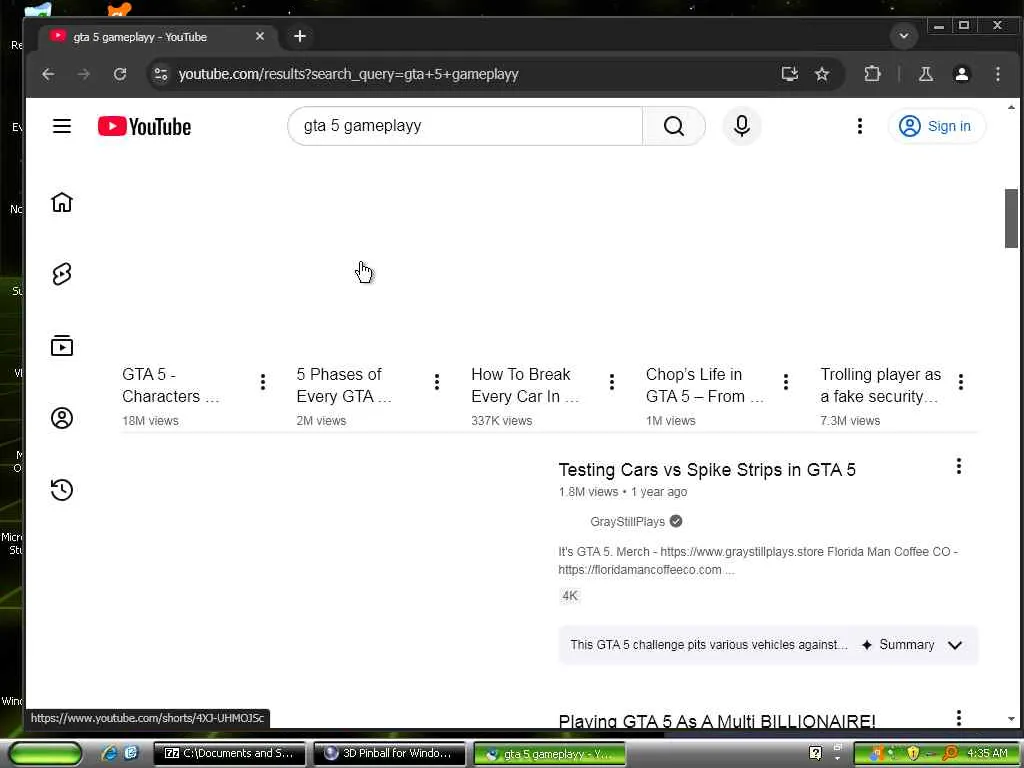
Task: Open History from the sidebar
Action: coord(62,490)
